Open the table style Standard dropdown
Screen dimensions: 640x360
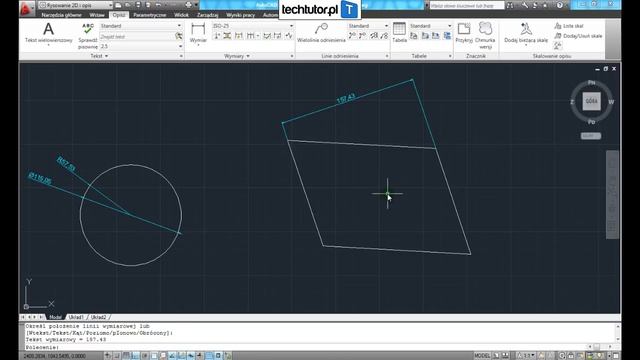[430, 26]
